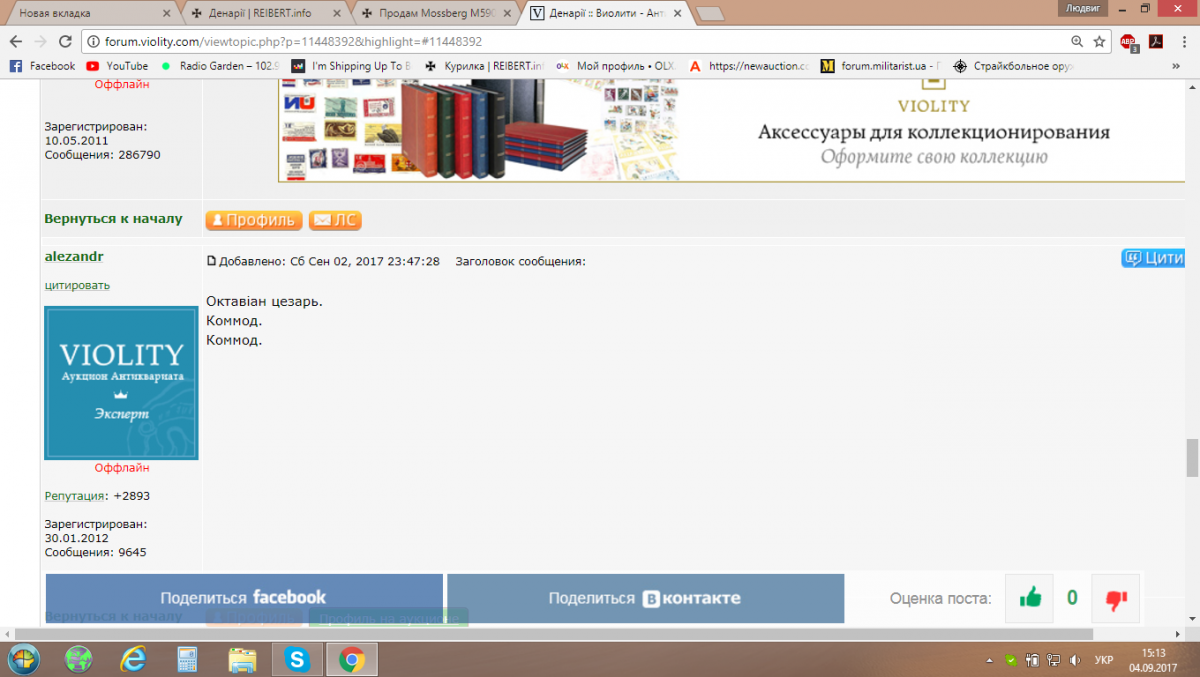Viewport: 1200px width, 677px height.
Task: Share post via Поделиться ВКонтакте button
Action: [x=645, y=598]
